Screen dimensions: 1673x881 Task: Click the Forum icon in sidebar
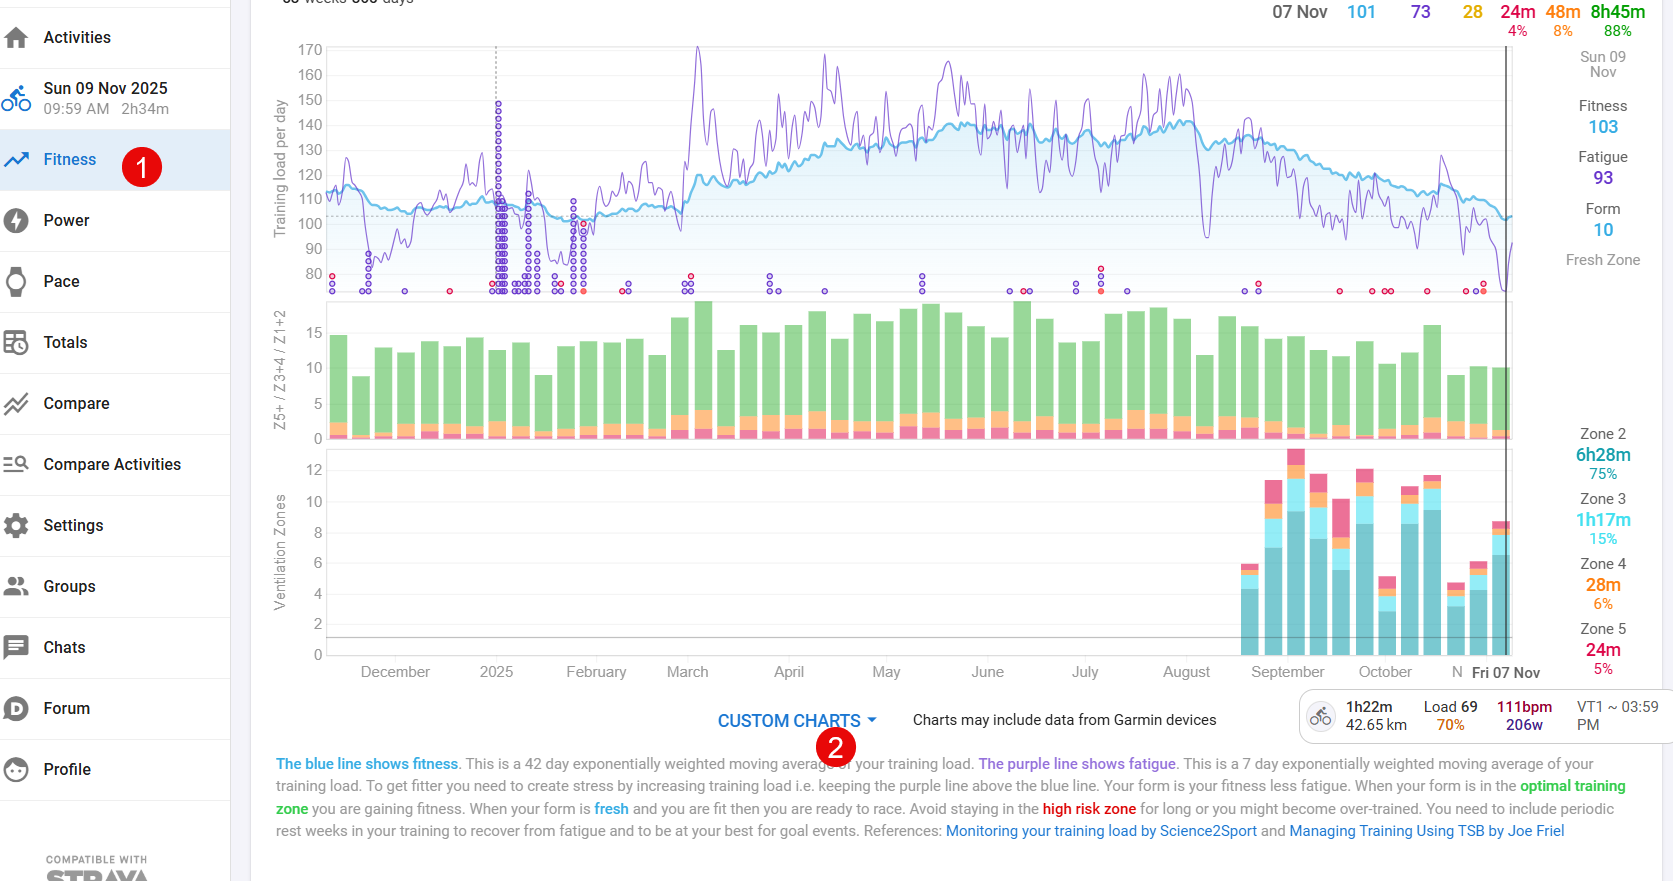[x=16, y=709]
